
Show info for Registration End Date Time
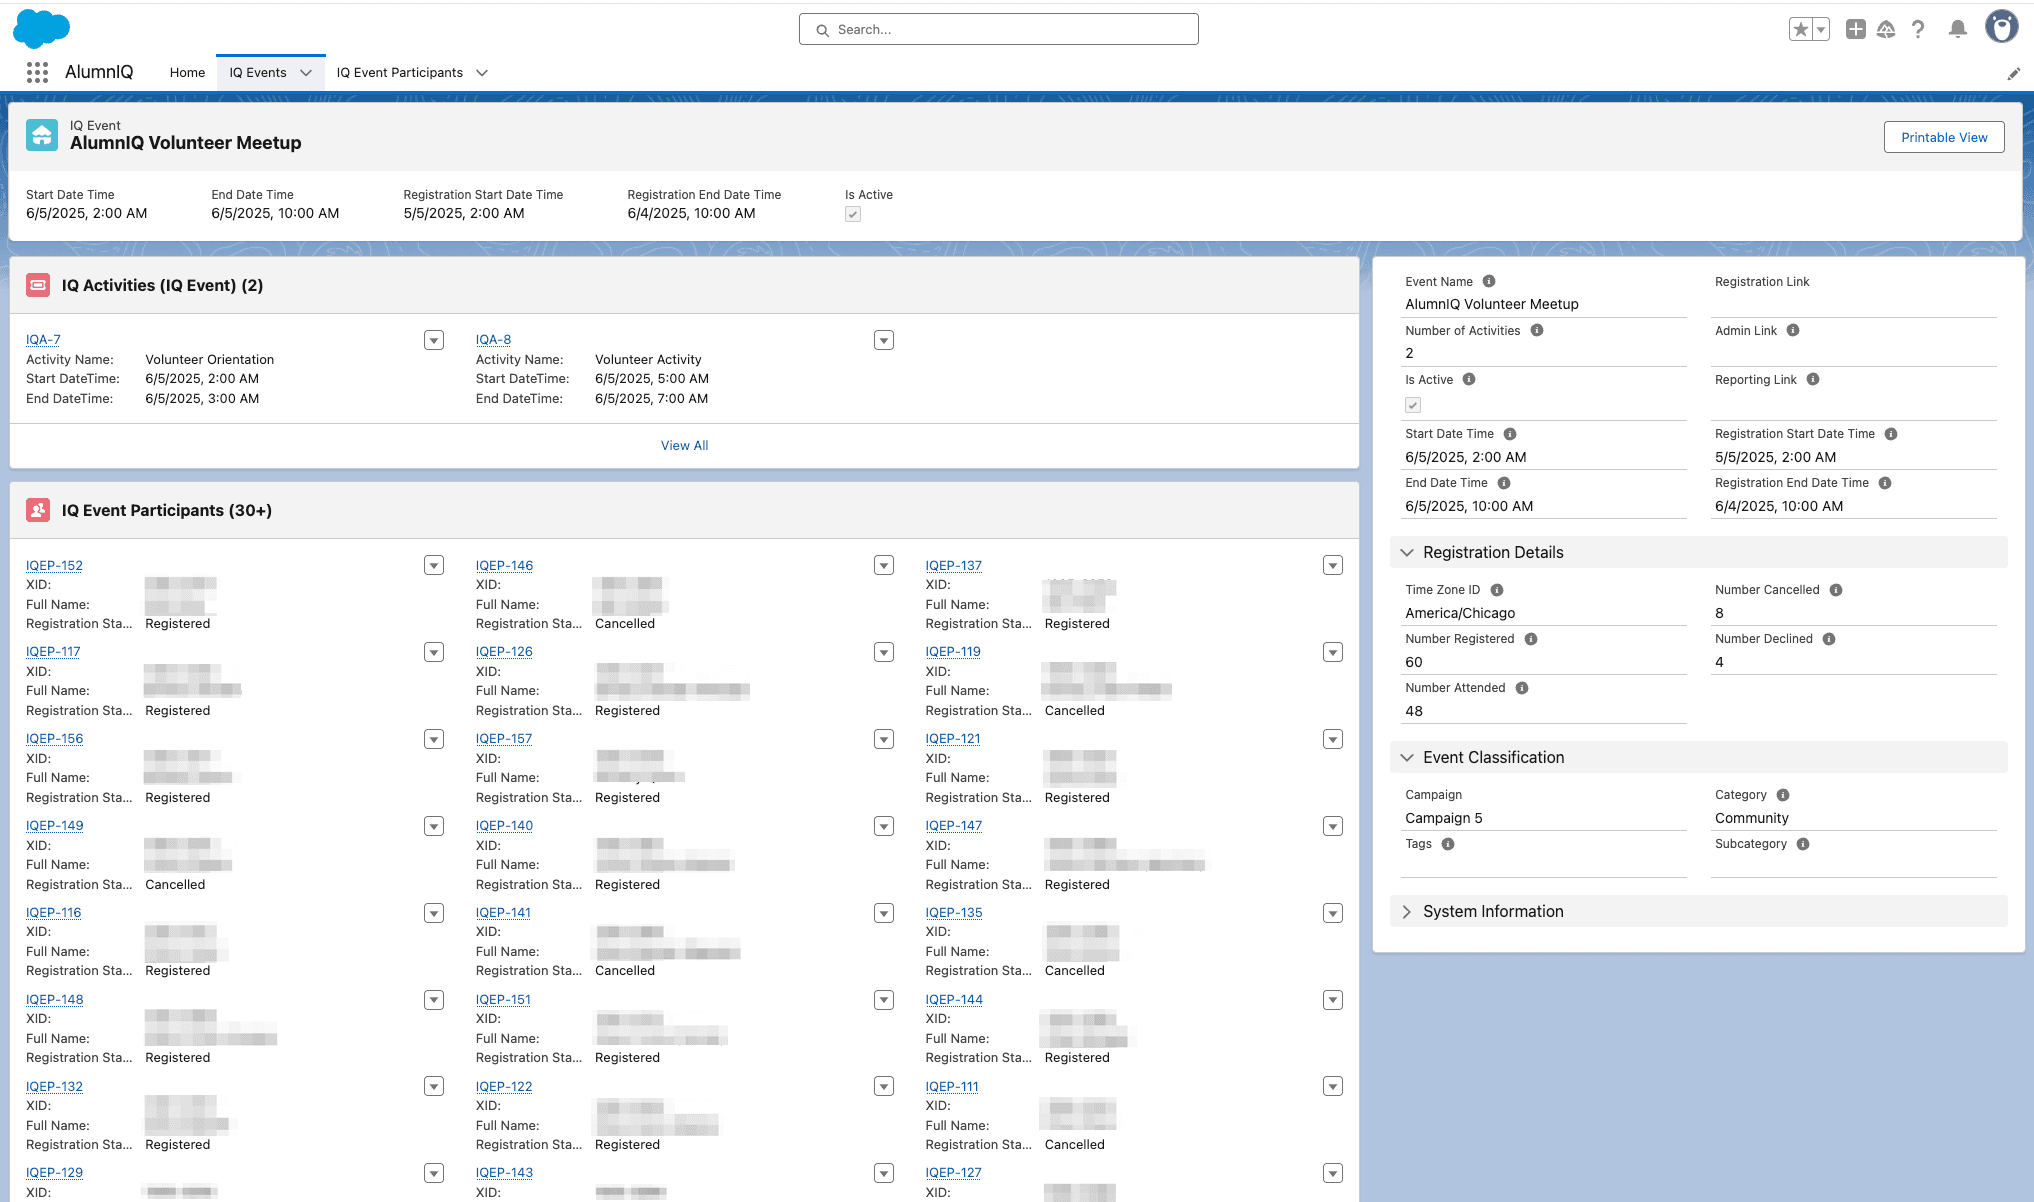(1885, 482)
